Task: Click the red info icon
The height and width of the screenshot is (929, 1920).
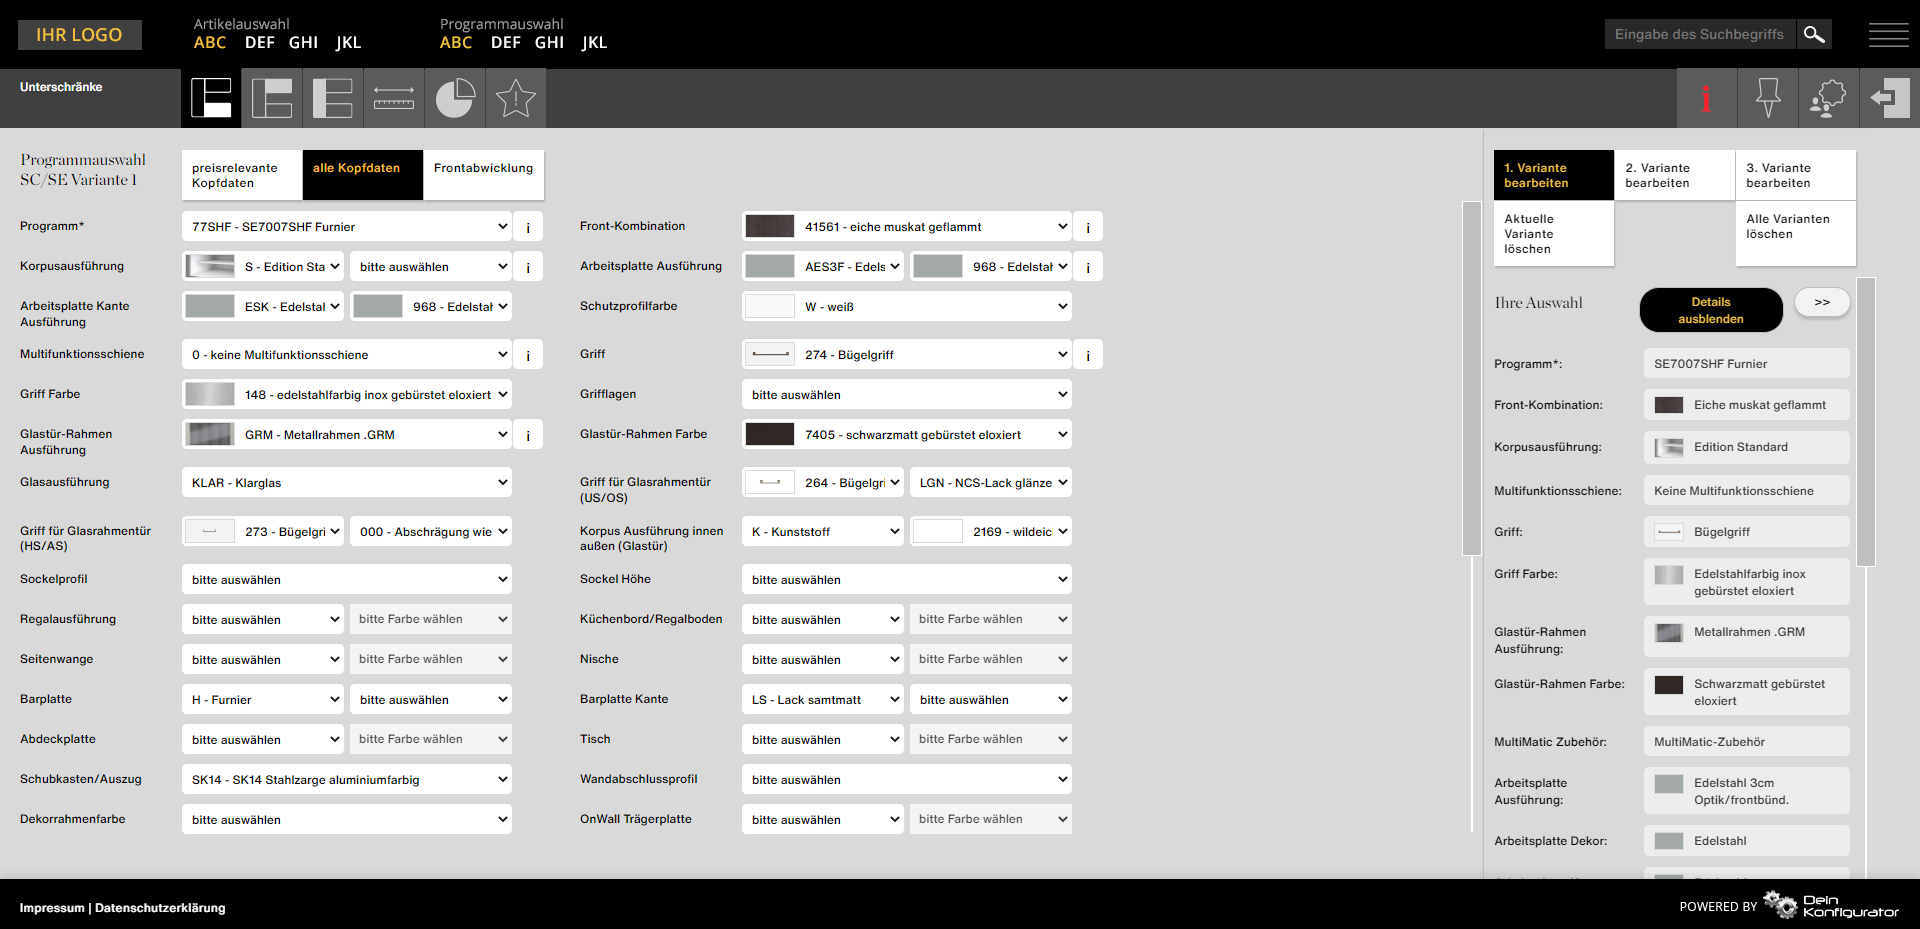Action: 1706,98
